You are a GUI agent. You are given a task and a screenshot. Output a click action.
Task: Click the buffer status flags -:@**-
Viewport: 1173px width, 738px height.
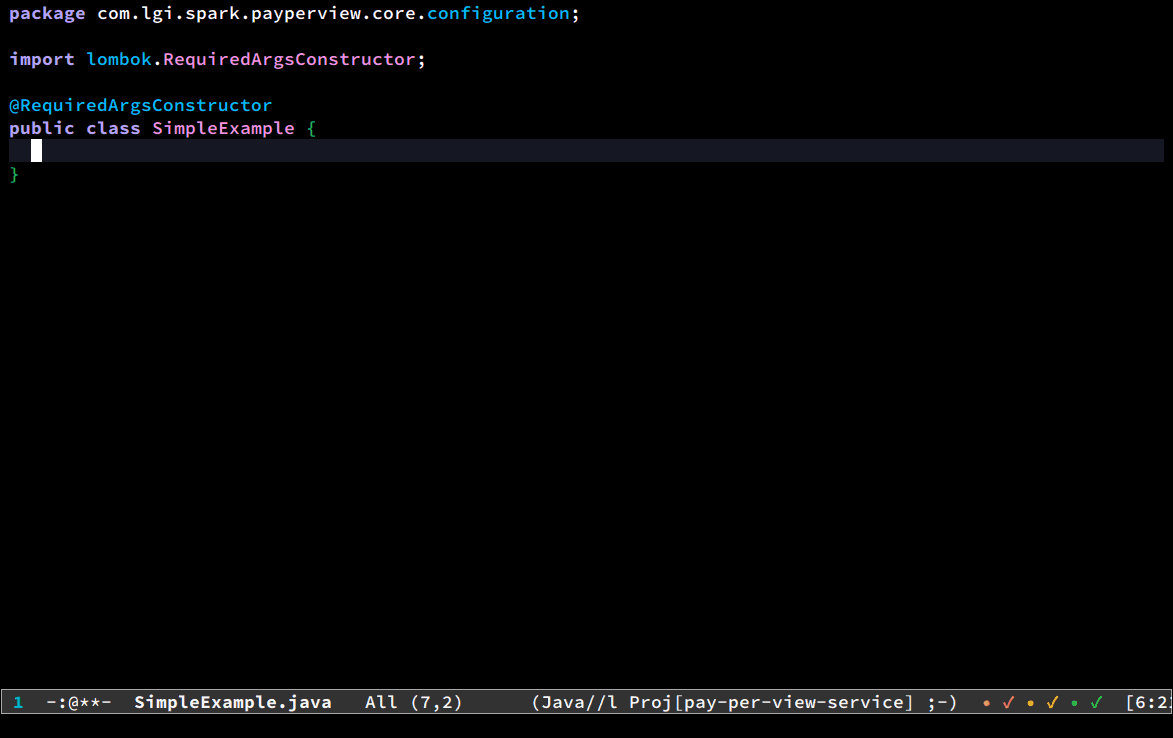click(x=79, y=702)
